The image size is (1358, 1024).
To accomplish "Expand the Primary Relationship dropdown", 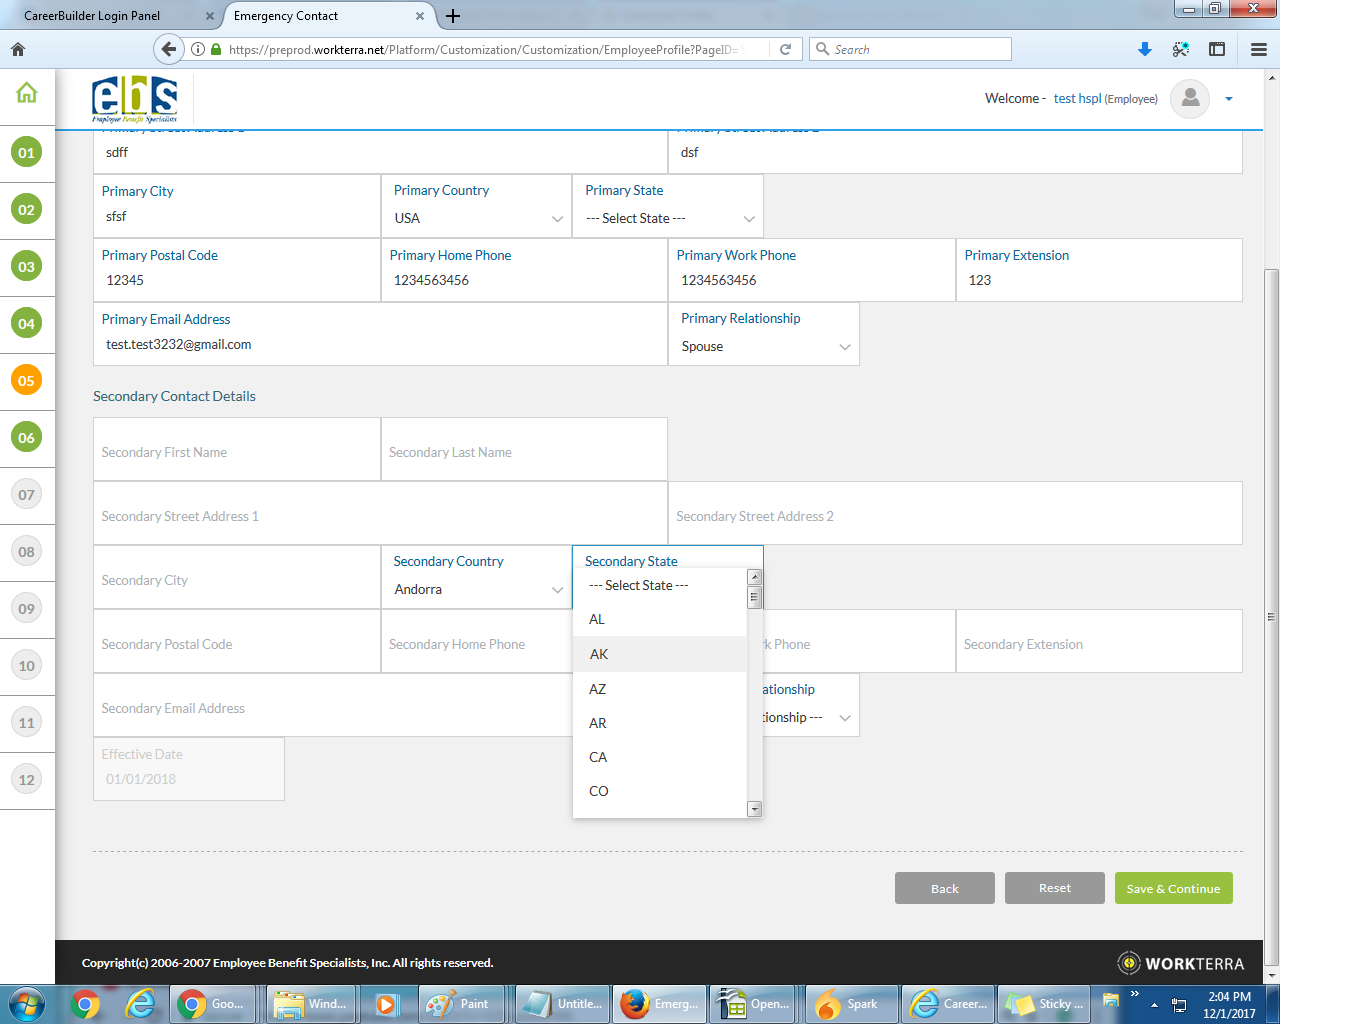I will pos(764,346).
